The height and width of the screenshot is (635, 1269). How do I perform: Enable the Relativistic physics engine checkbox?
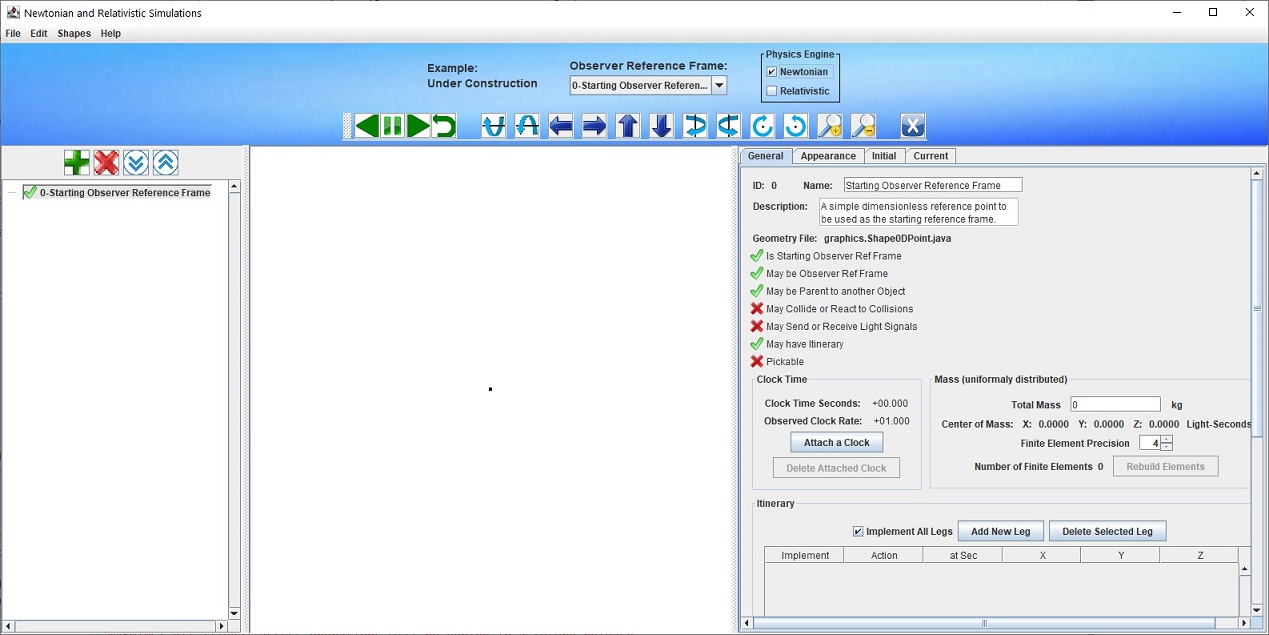pos(771,91)
